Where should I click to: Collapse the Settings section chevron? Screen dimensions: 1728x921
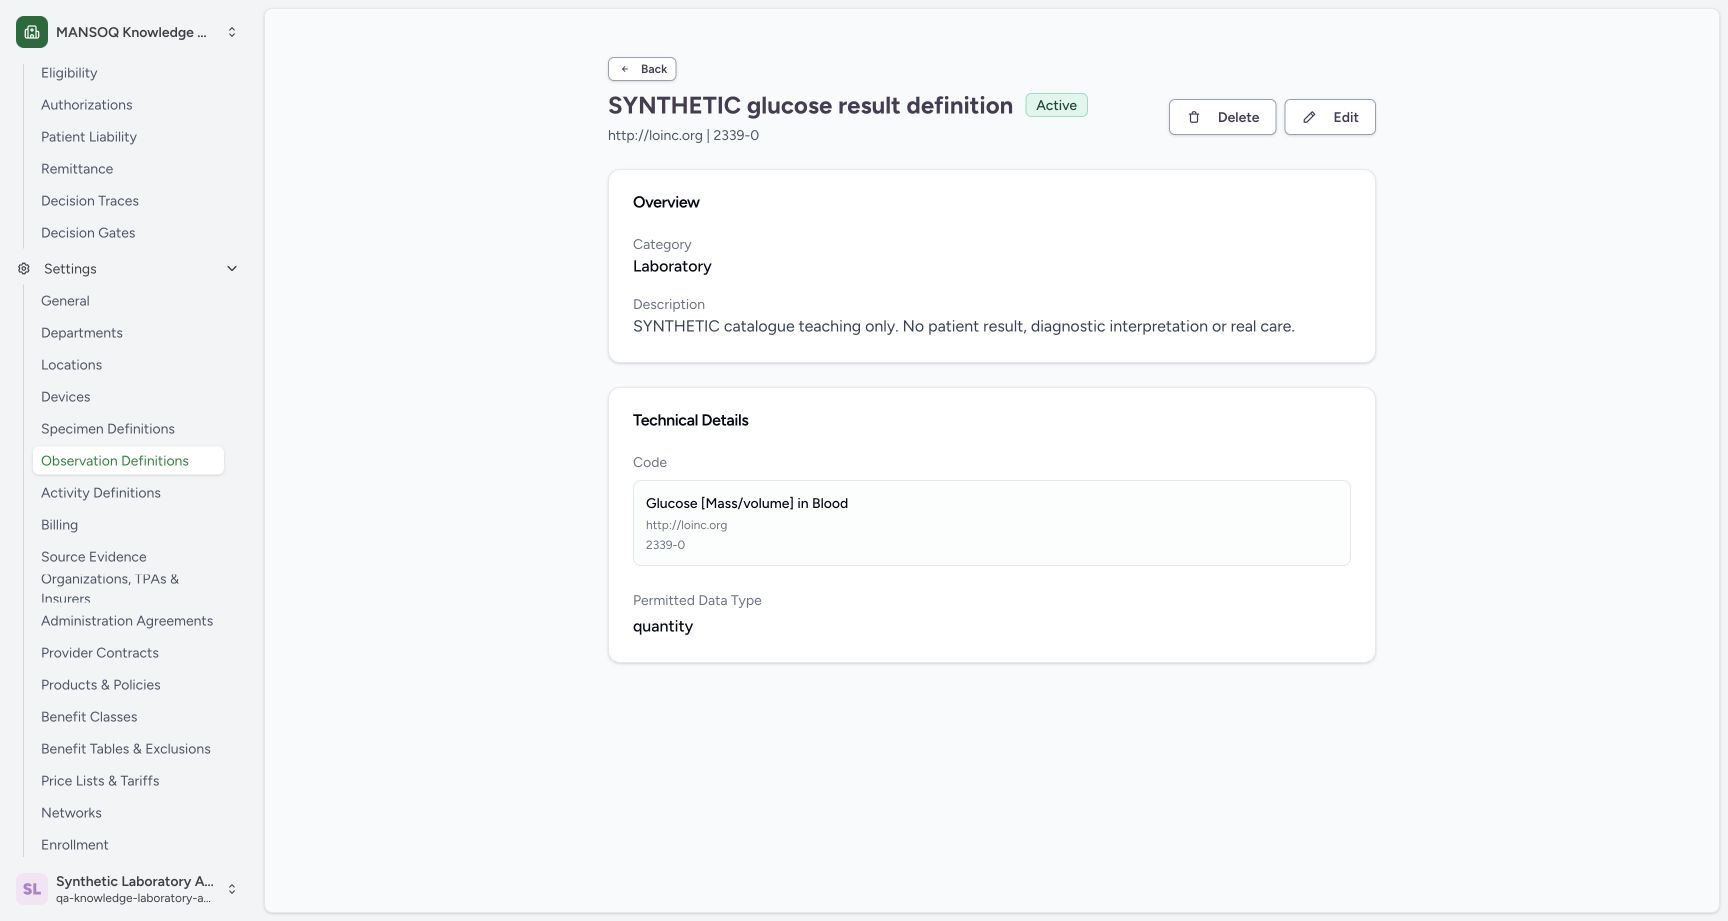[x=232, y=268]
